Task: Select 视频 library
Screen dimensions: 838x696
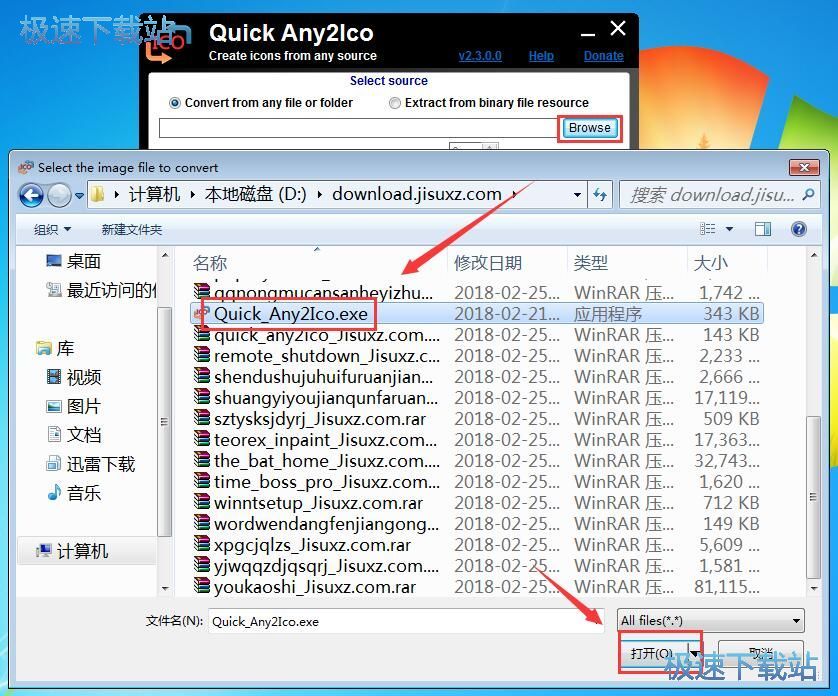Action: point(73,377)
